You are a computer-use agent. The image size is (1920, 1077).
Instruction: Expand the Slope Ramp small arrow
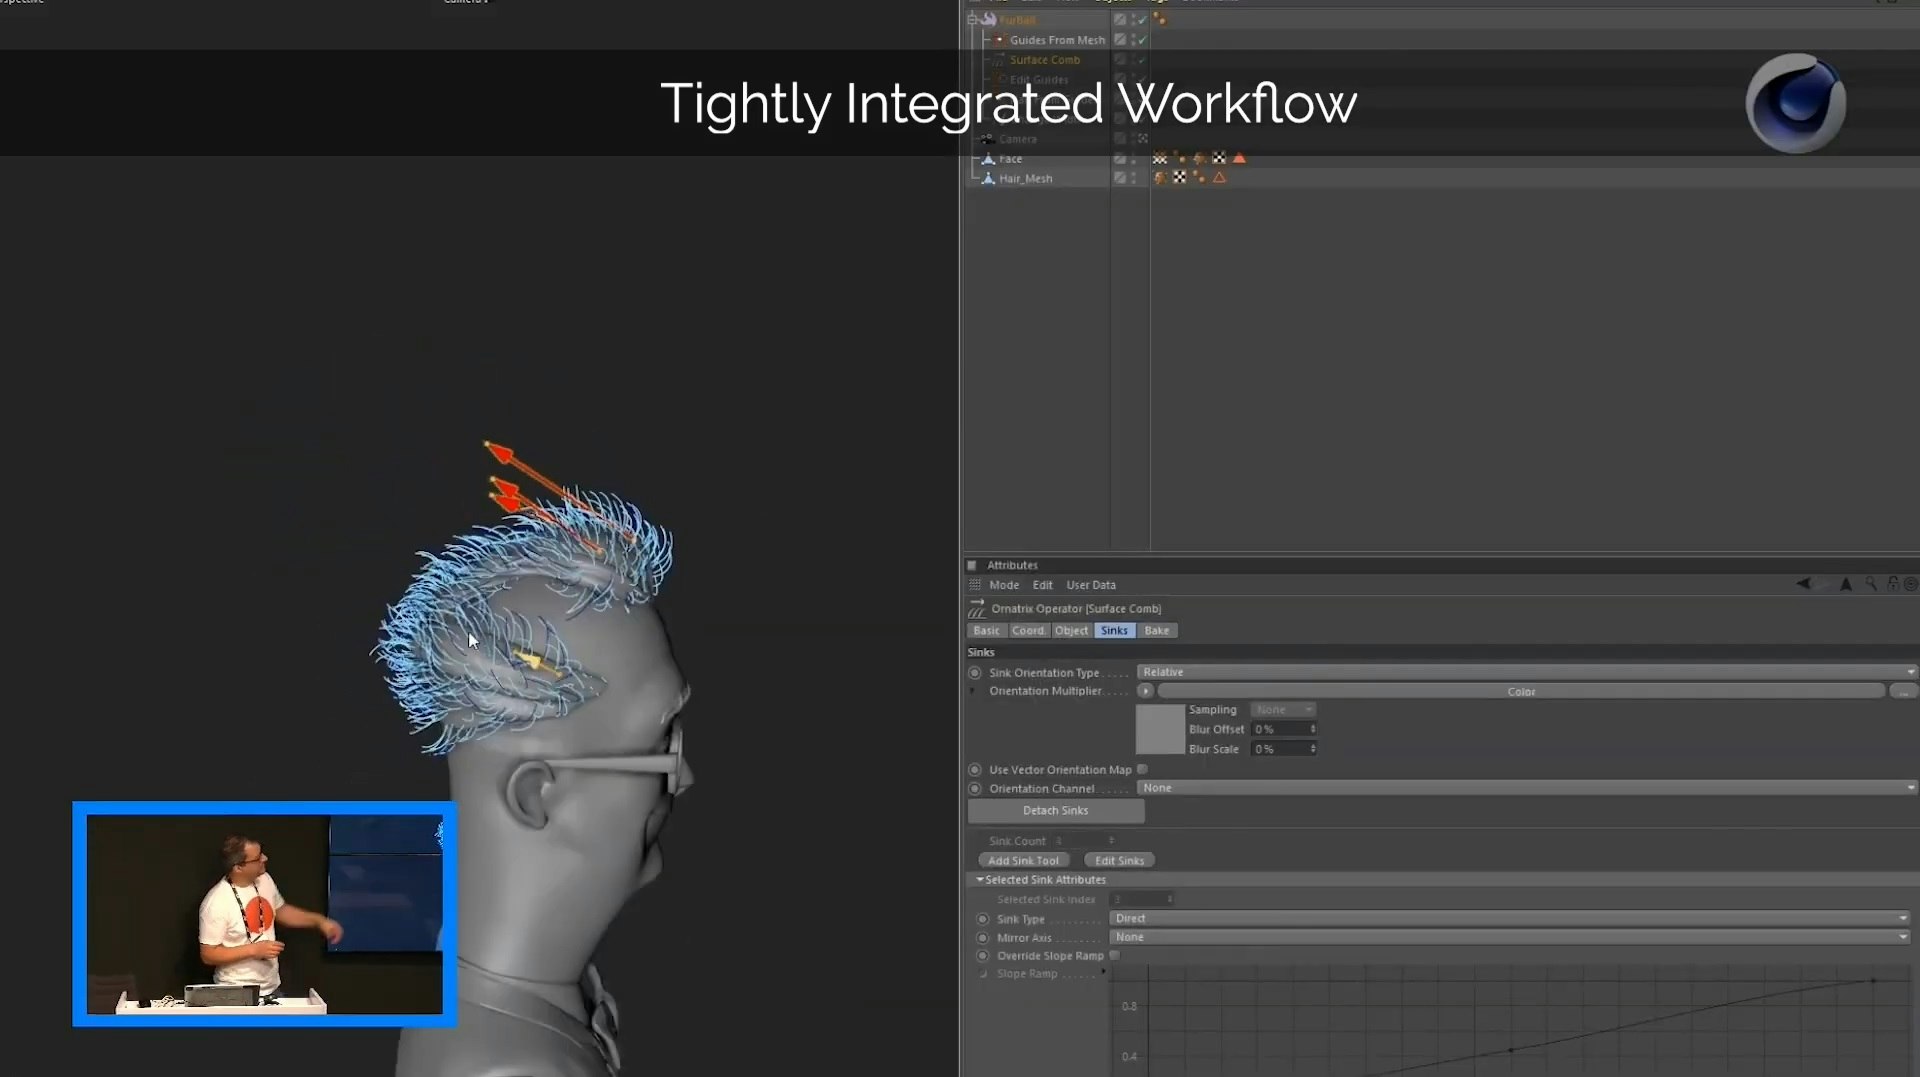point(1104,971)
